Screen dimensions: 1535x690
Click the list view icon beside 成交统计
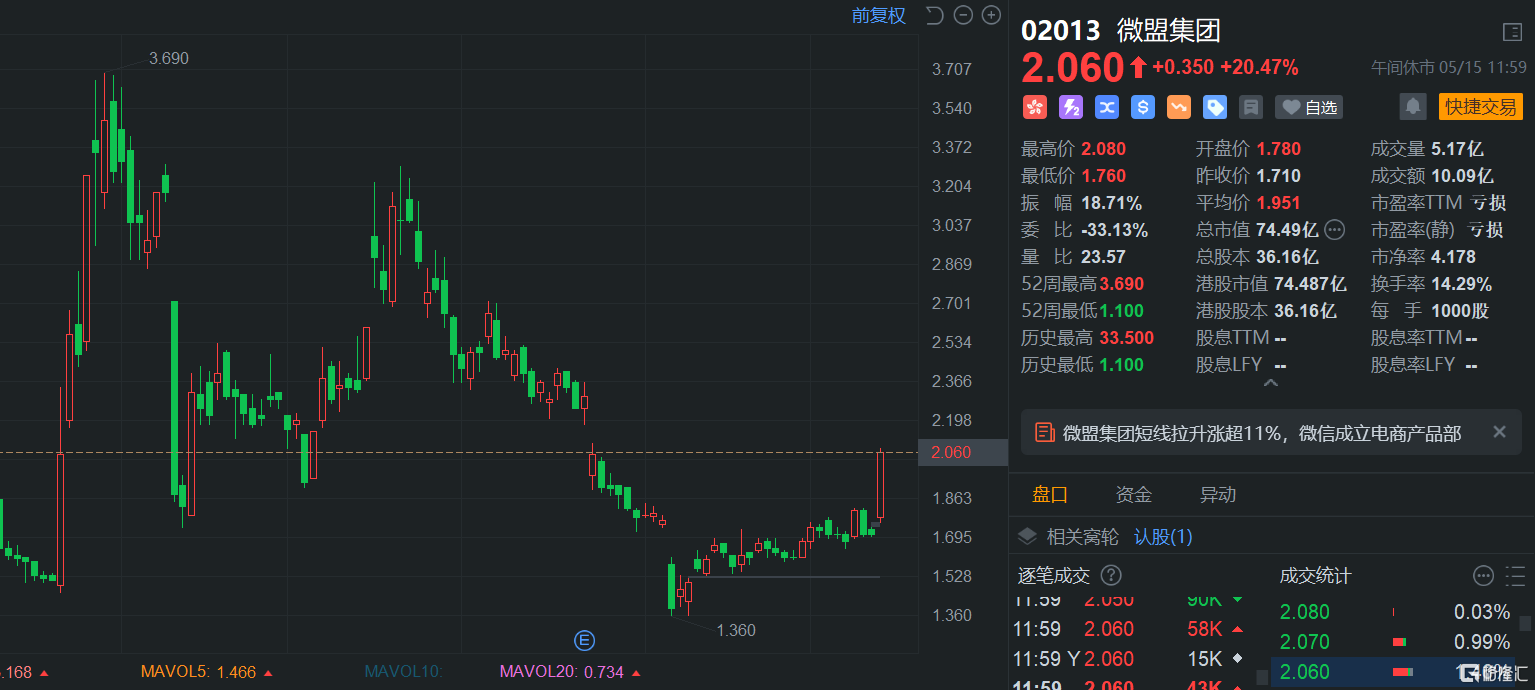pos(1516,576)
